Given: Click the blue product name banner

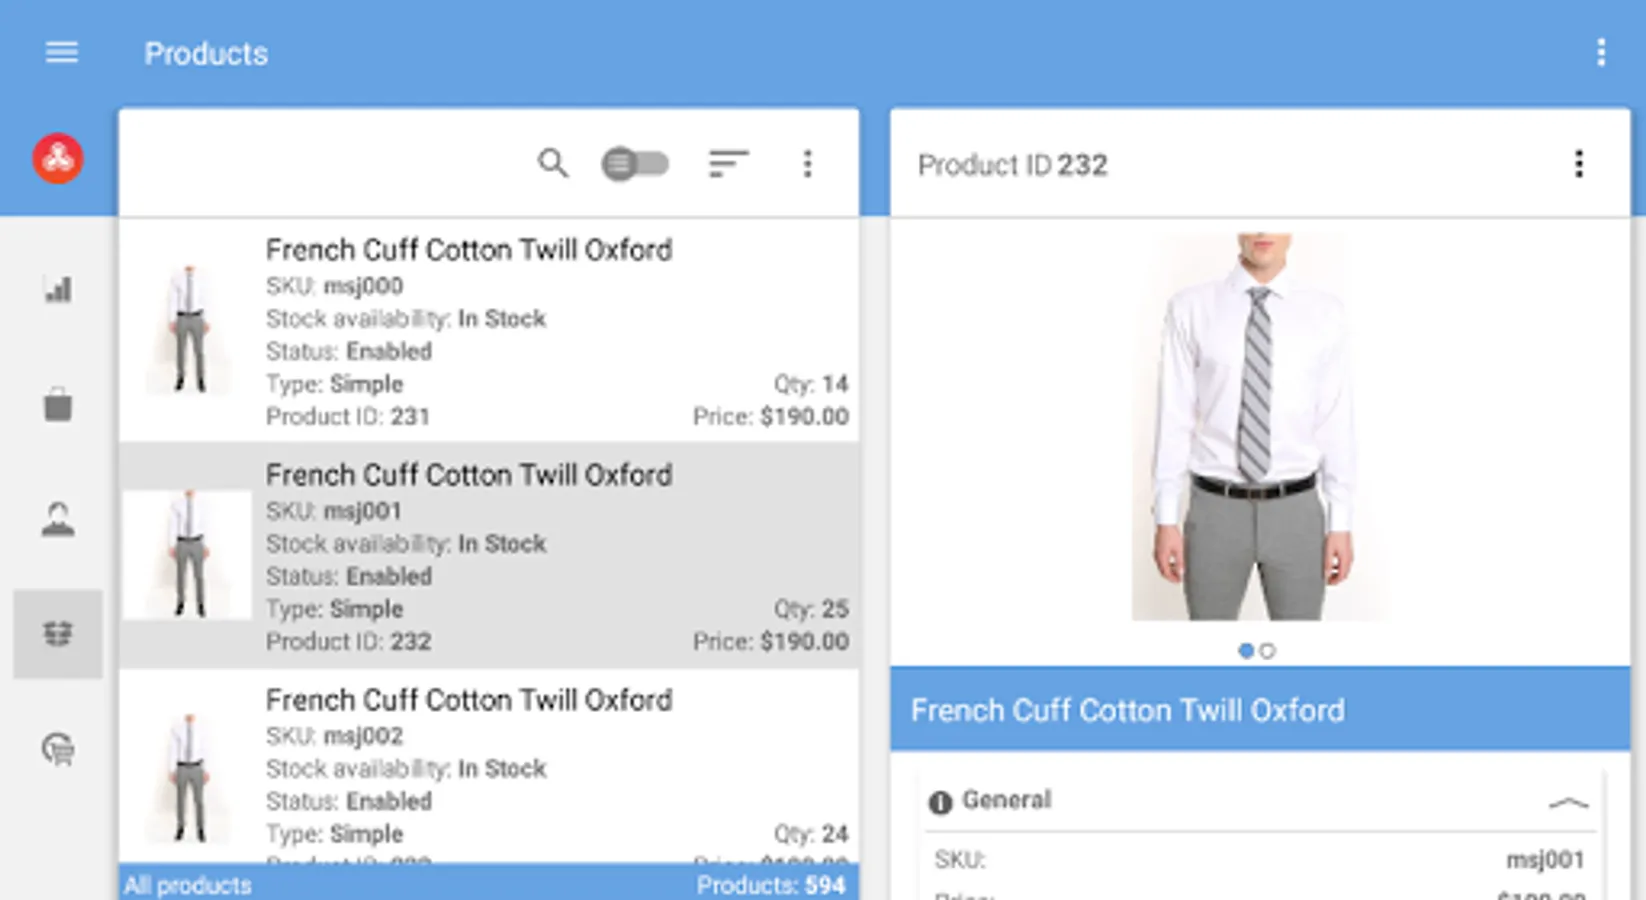Looking at the screenshot, I should coord(1260,710).
